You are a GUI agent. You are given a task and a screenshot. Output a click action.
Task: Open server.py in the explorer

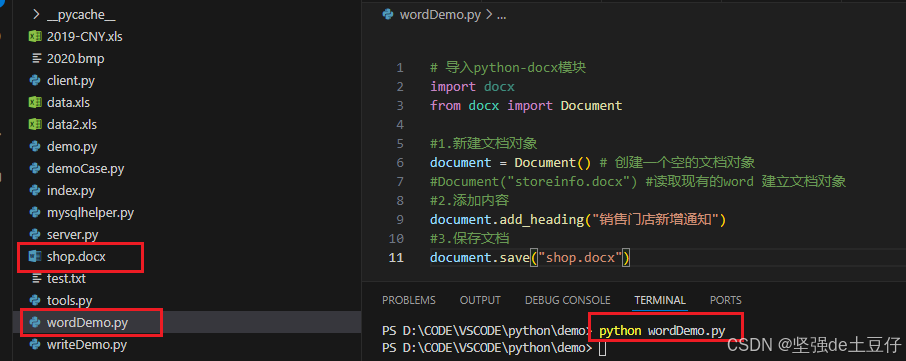(72, 235)
